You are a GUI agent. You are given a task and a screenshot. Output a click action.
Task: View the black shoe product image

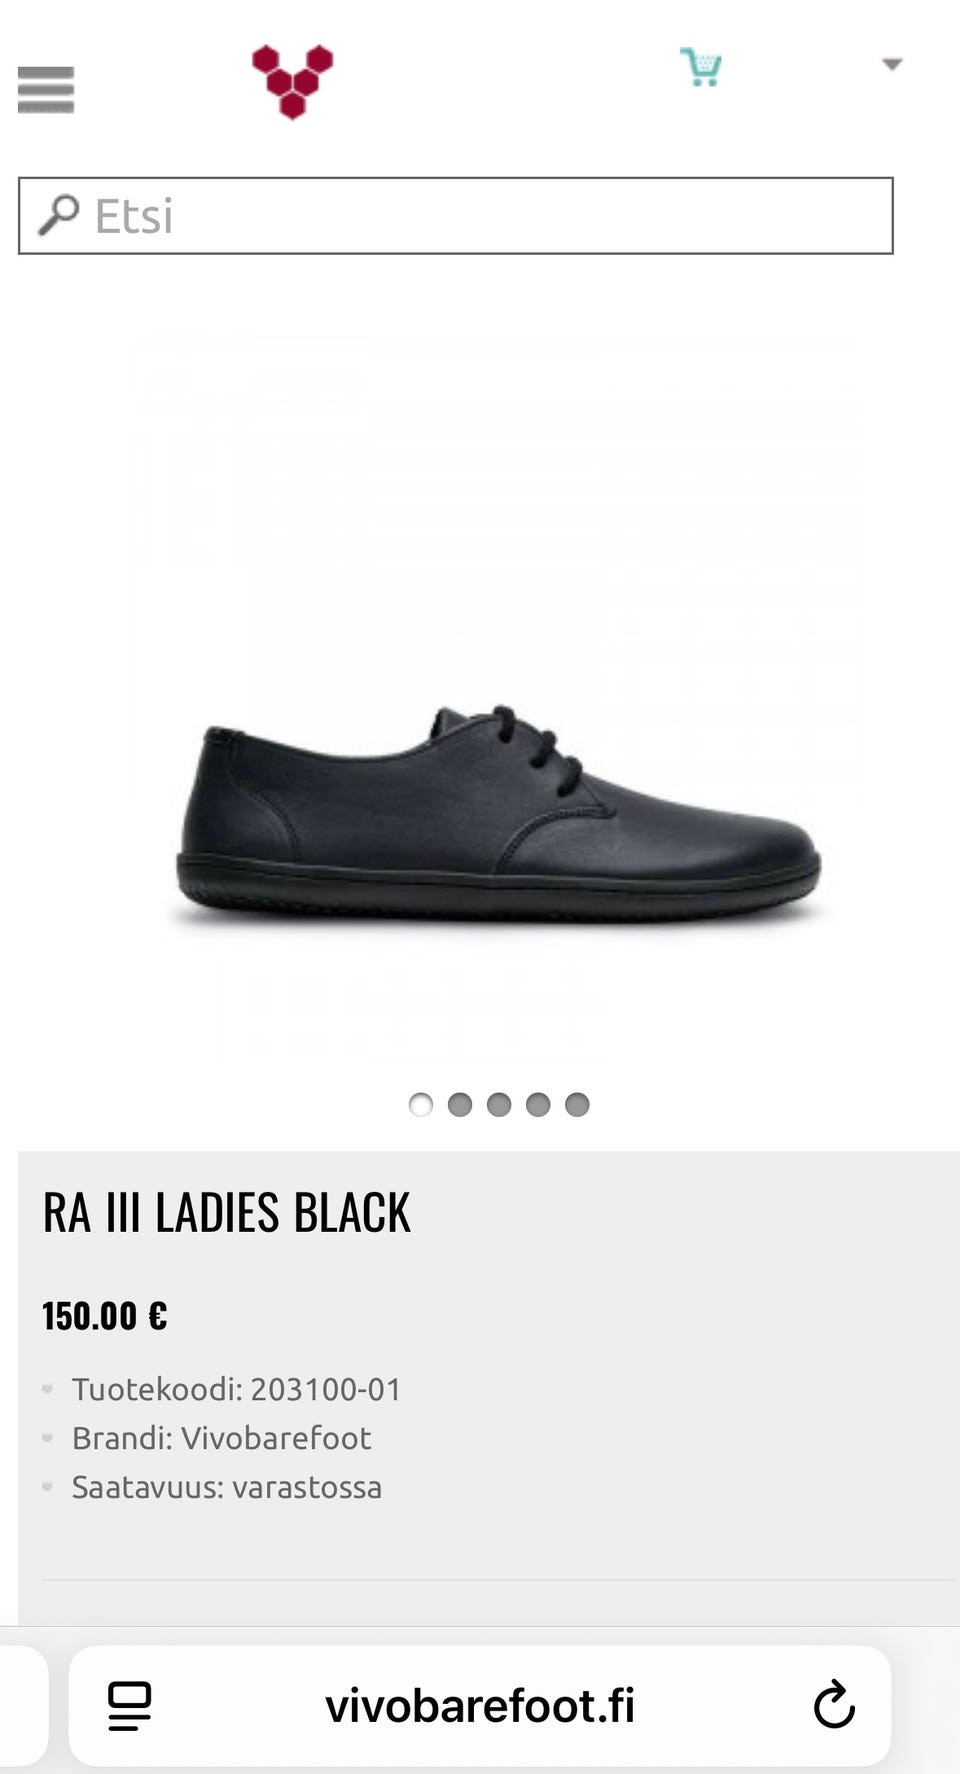click(498, 810)
